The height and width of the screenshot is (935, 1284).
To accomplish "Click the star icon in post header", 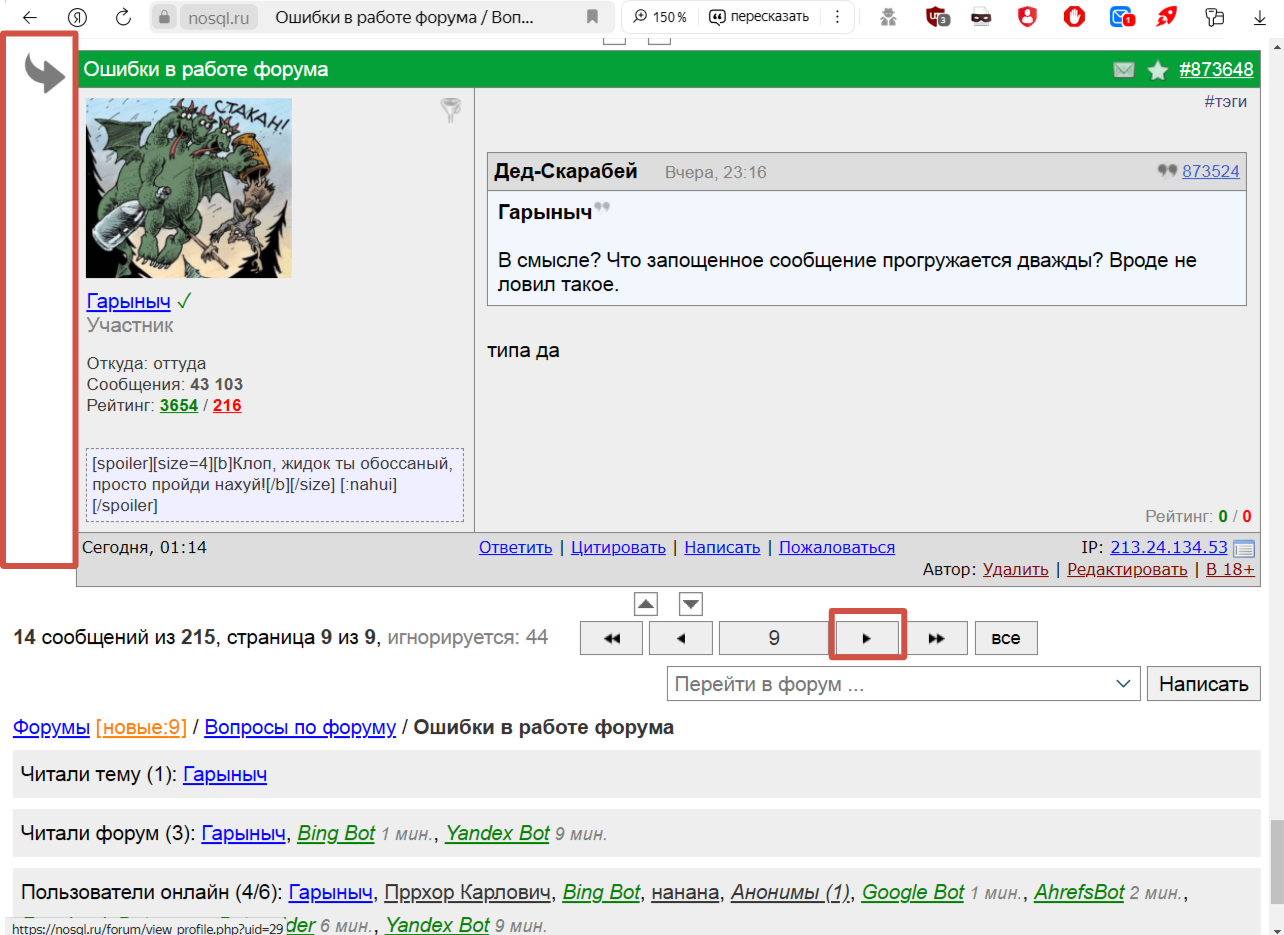I will (x=1158, y=70).
